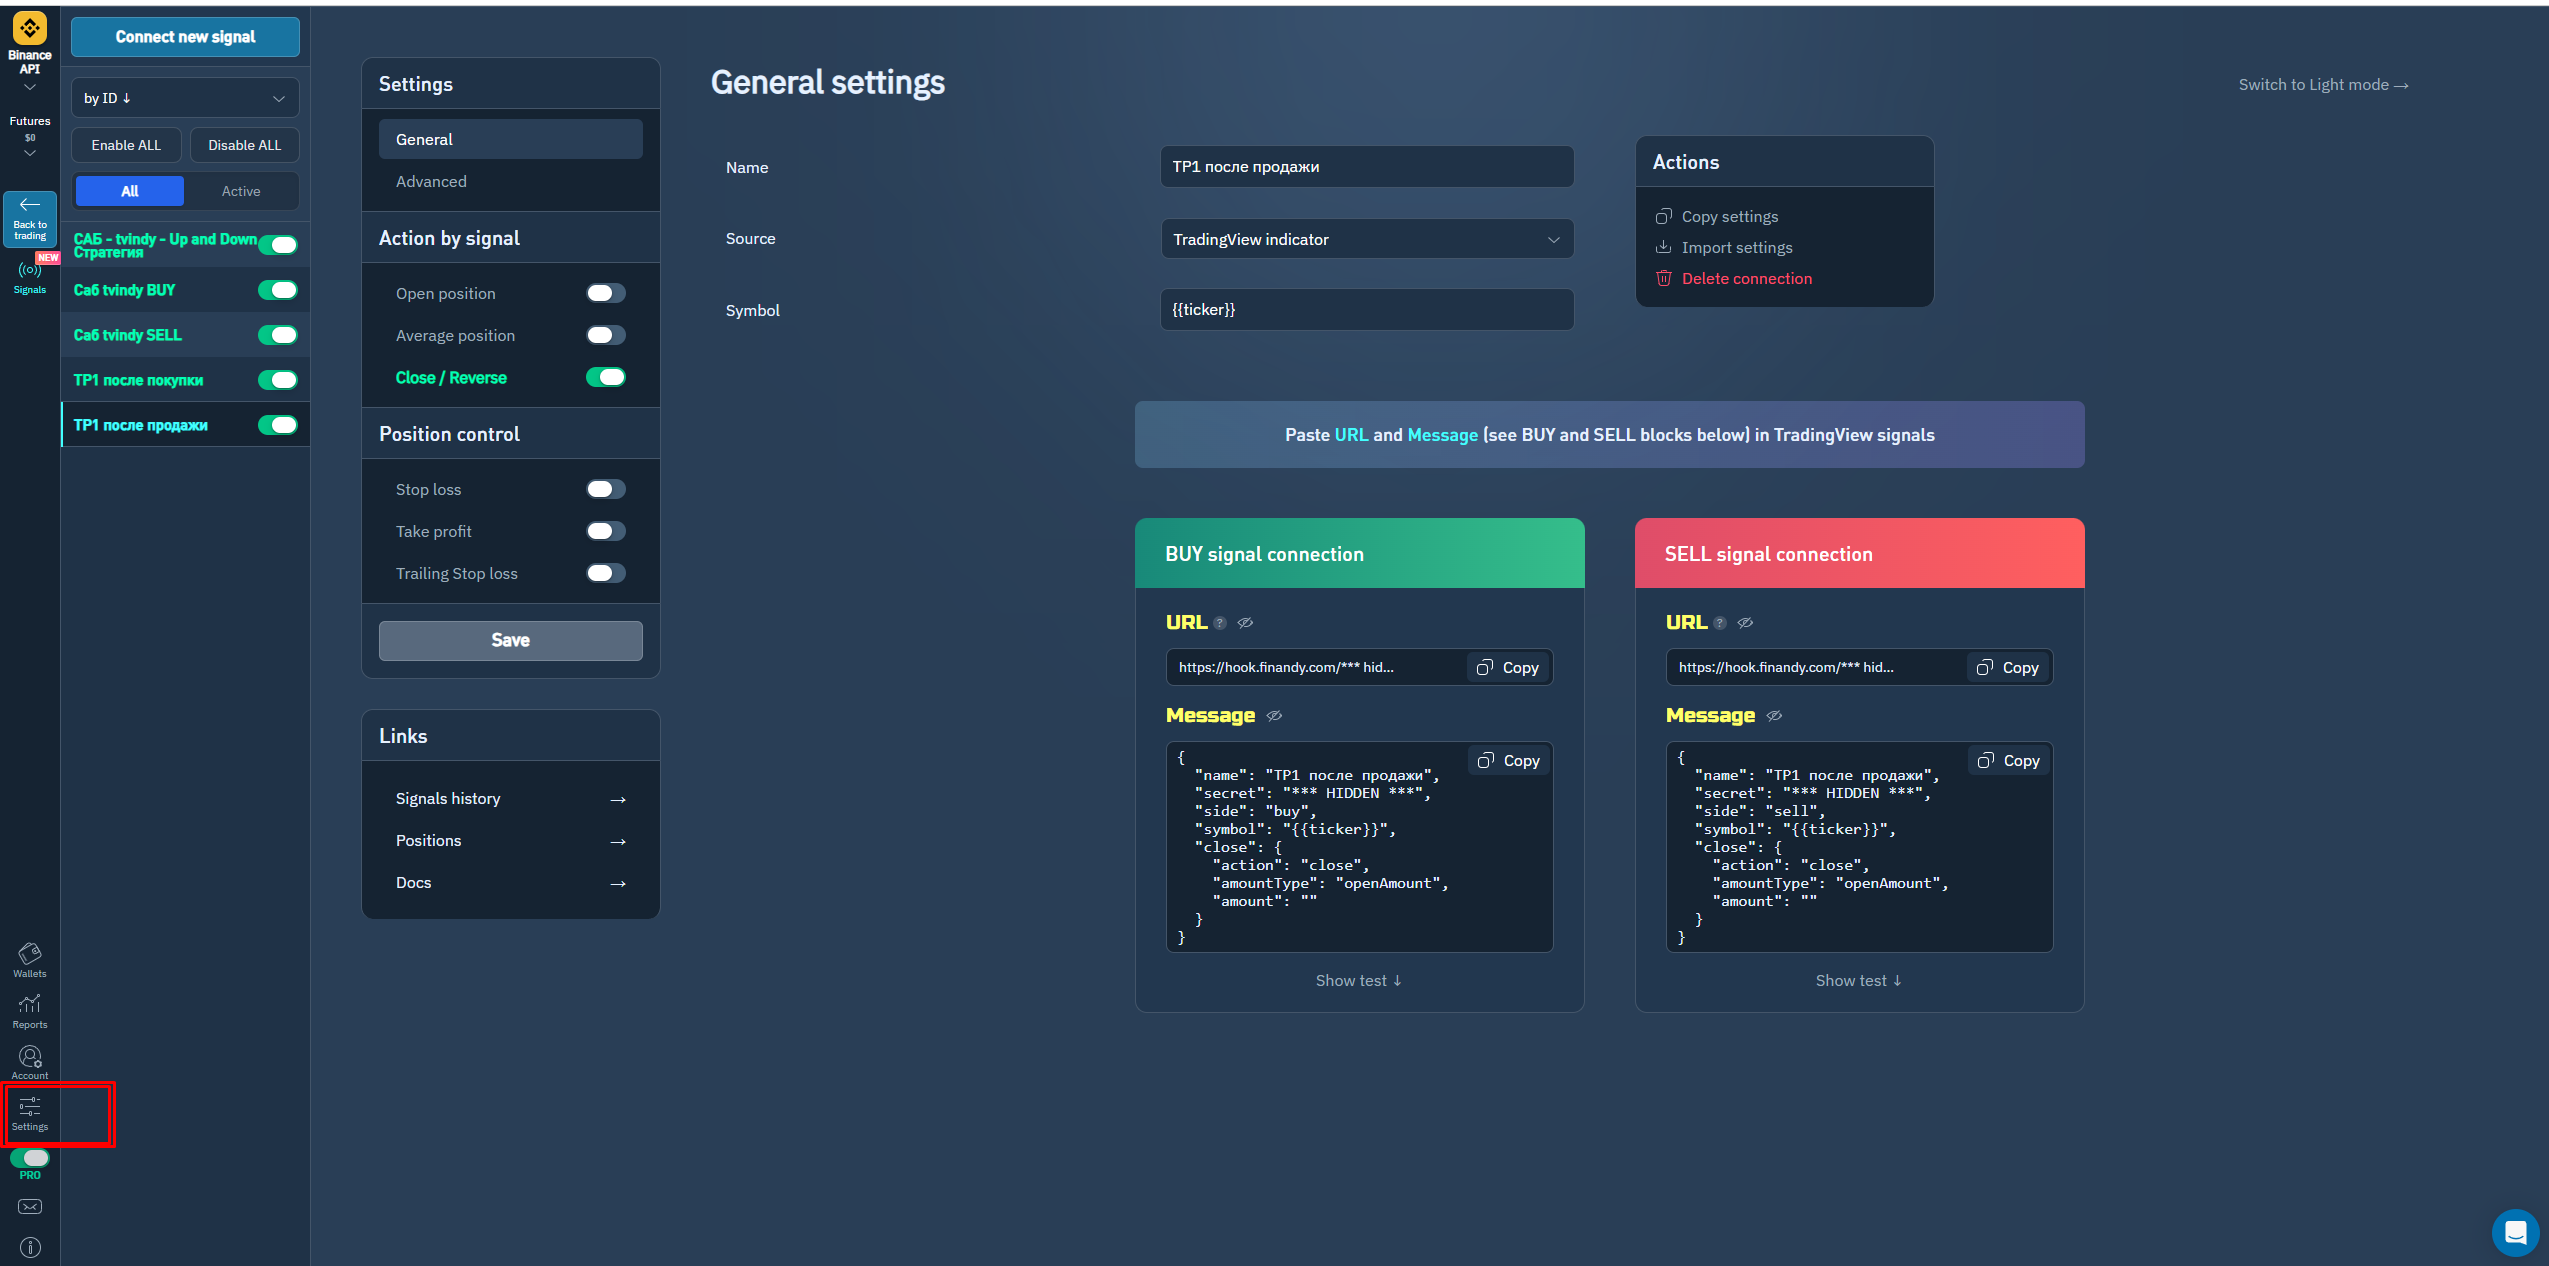Toggle the TP1 после продажи signal switch

coord(278,425)
